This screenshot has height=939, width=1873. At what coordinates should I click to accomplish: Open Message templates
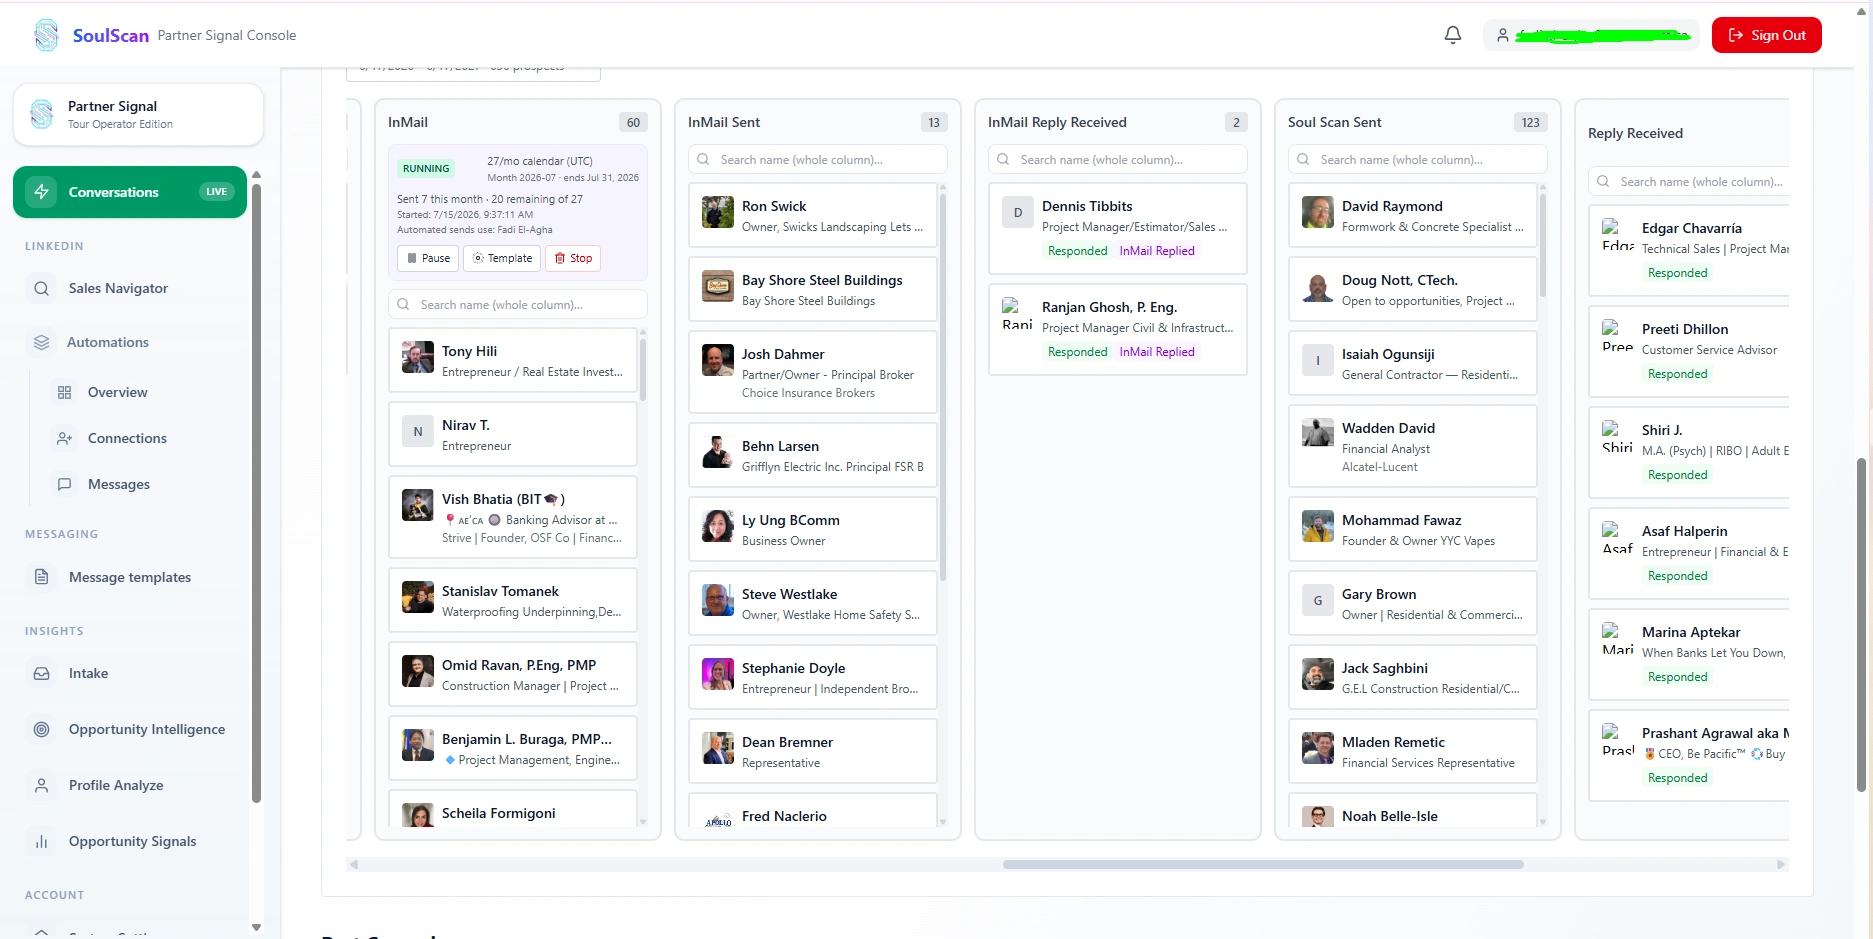tap(130, 577)
